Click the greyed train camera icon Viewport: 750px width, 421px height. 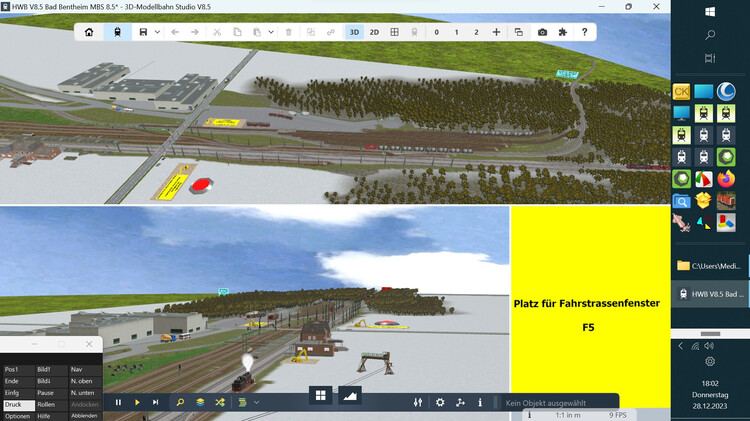414,32
